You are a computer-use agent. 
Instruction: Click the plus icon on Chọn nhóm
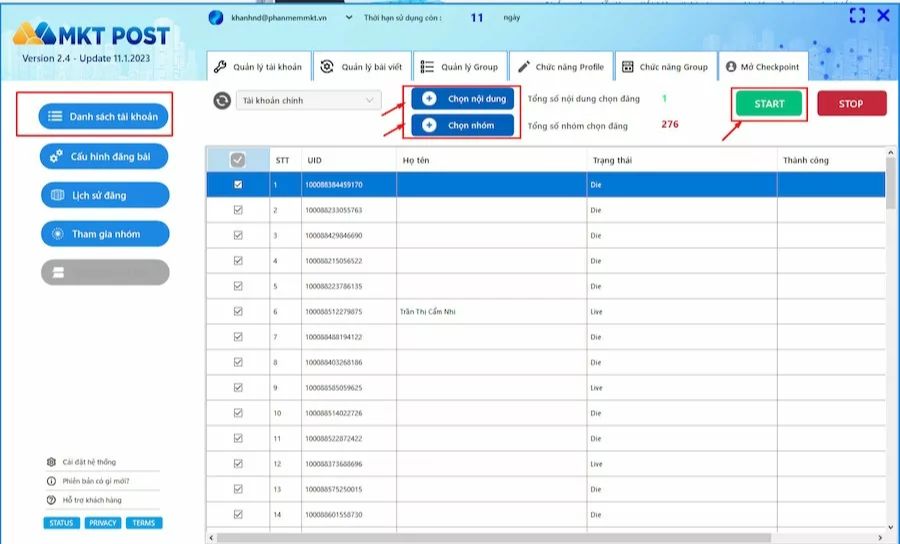pyautogui.click(x=429, y=125)
